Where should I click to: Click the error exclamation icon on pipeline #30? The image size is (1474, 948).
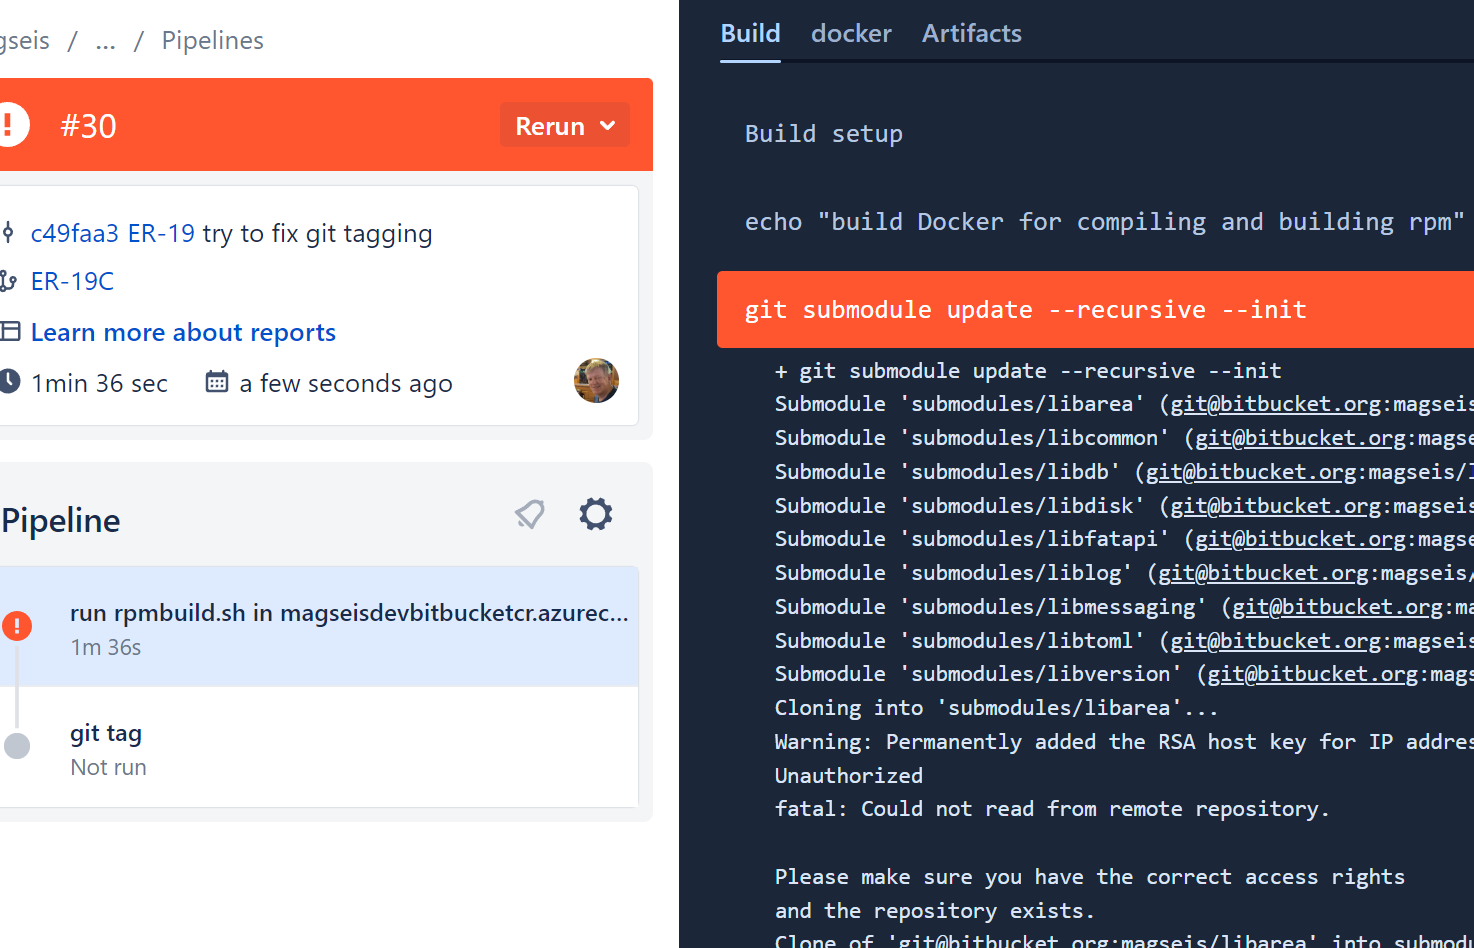pyautogui.click(x=10, y=124)
